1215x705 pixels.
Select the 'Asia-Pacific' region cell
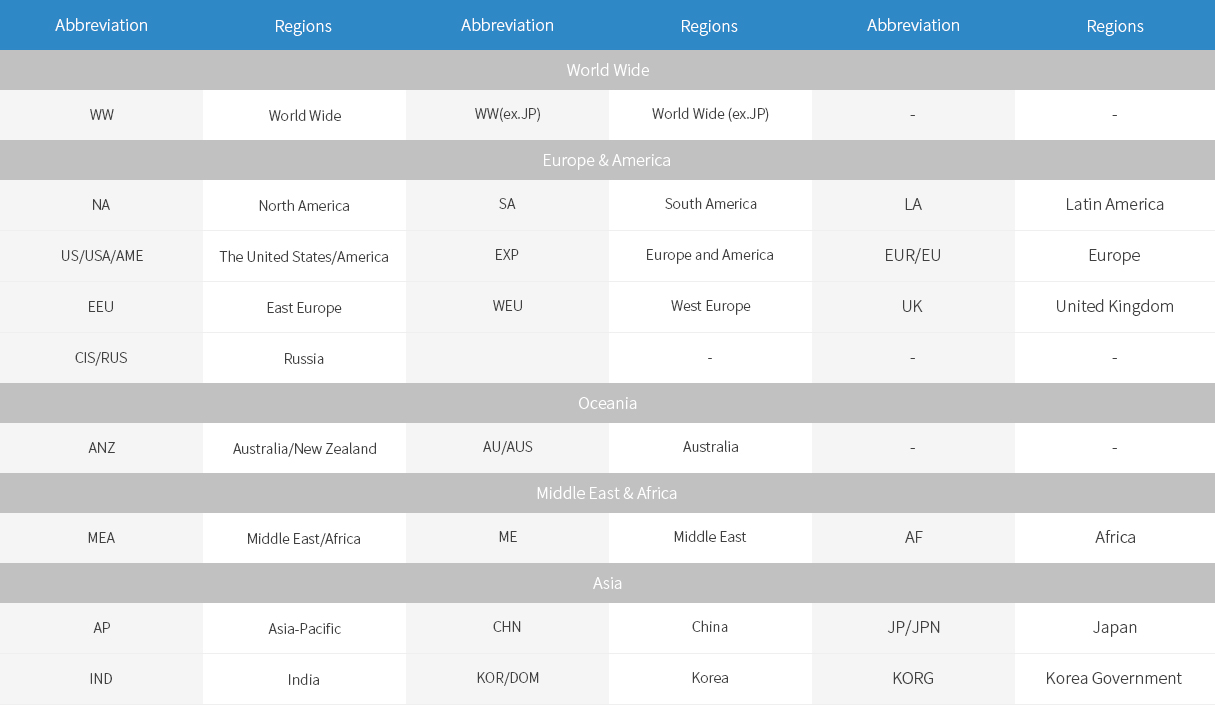coord(304,629)
